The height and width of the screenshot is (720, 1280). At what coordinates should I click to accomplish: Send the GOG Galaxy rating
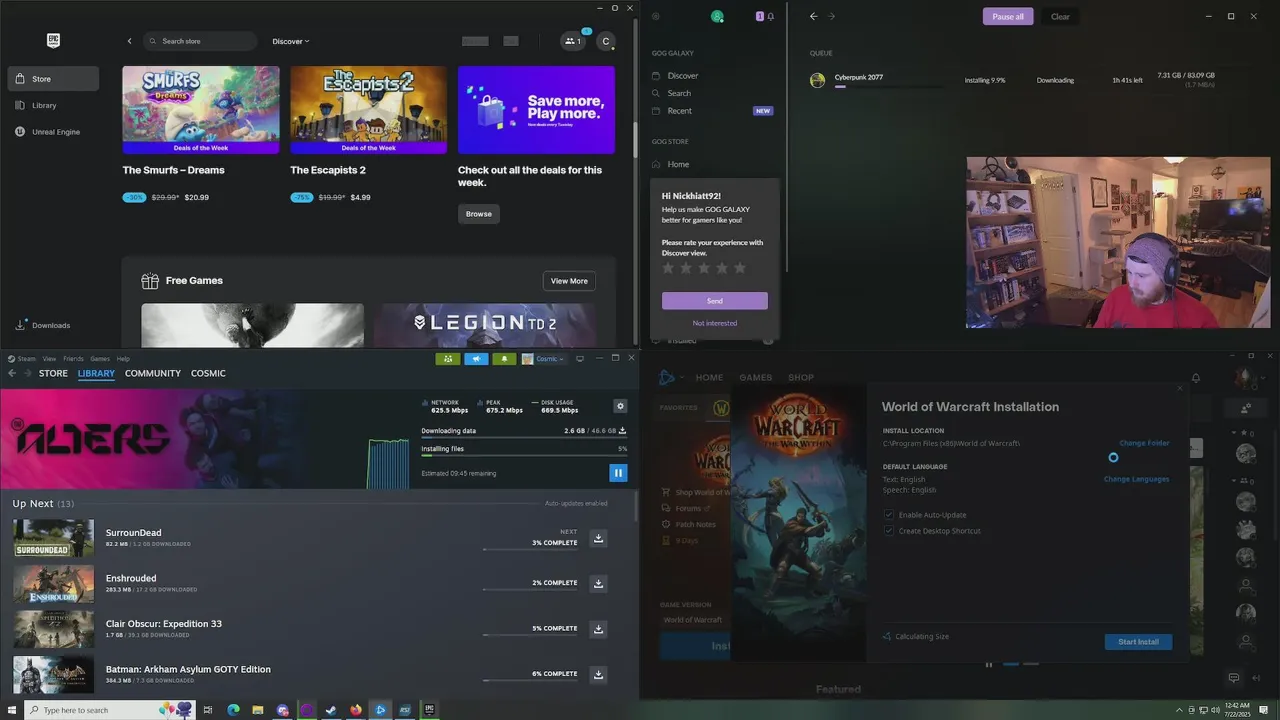pos(714,301)
